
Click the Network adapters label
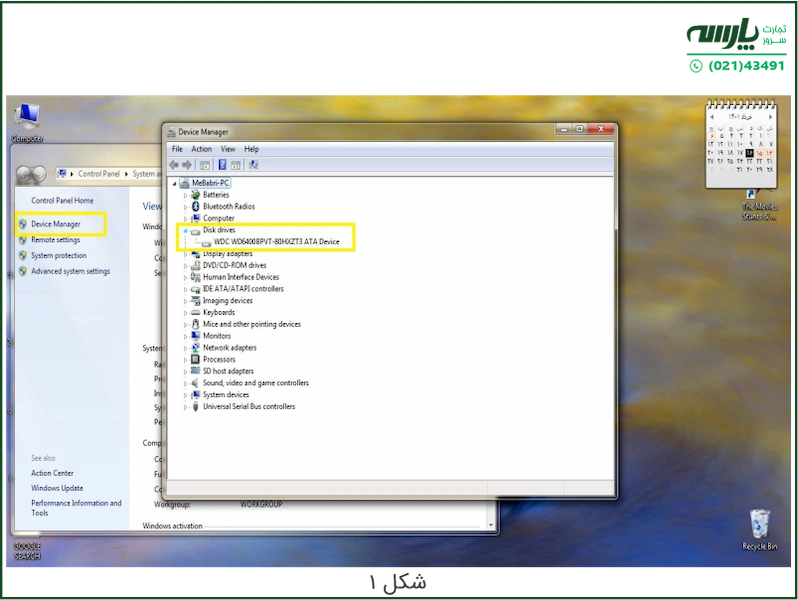[x=230, y=348]
